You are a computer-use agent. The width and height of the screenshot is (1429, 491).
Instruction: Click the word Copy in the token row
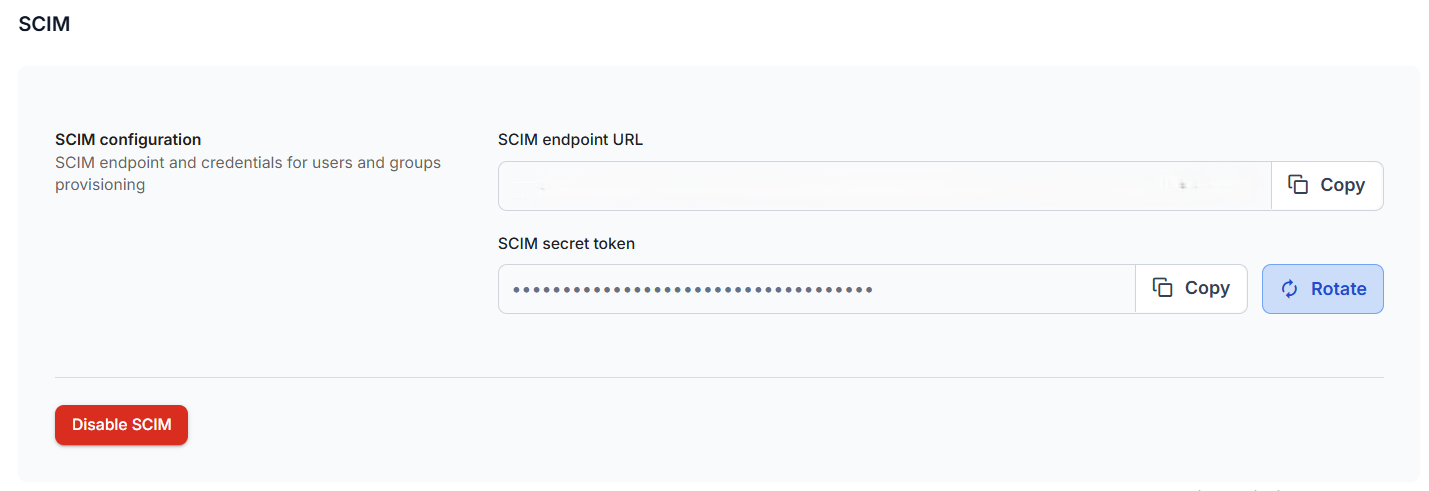pyautogui.click(x=1207, y=289)
